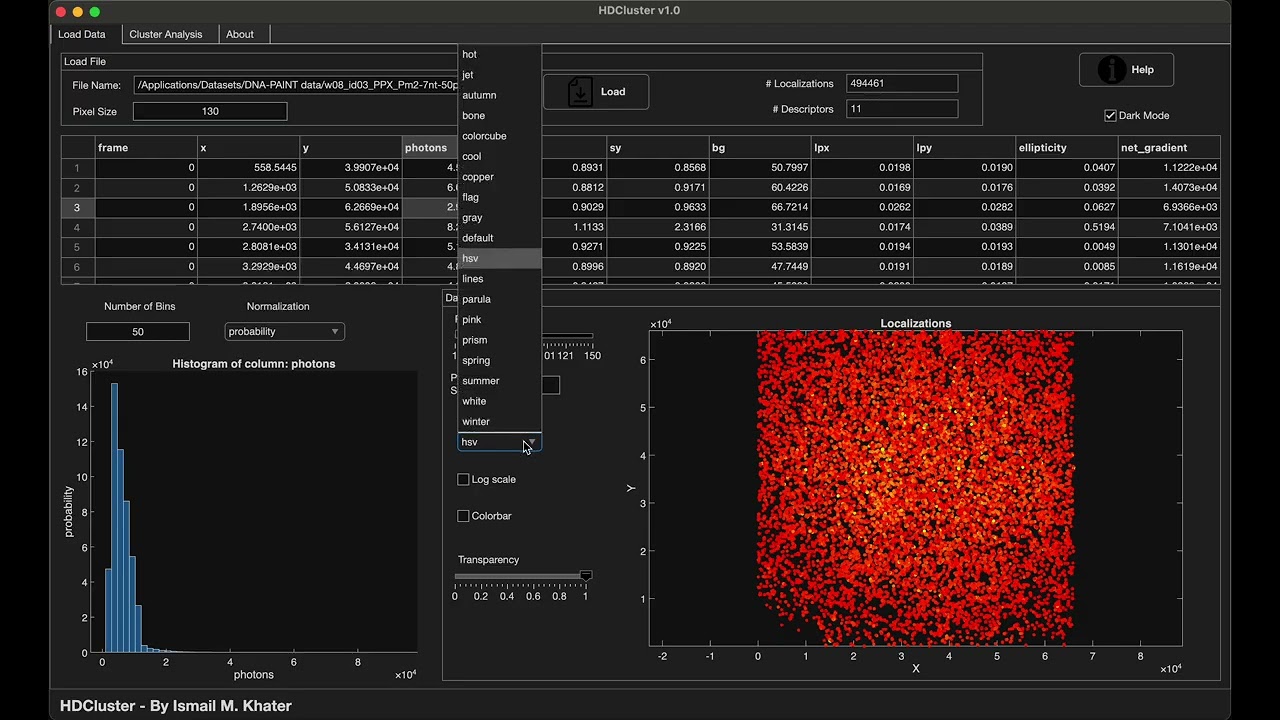
Task: Open the Normalization probability dropdown
Action: [x=284, y=332]
